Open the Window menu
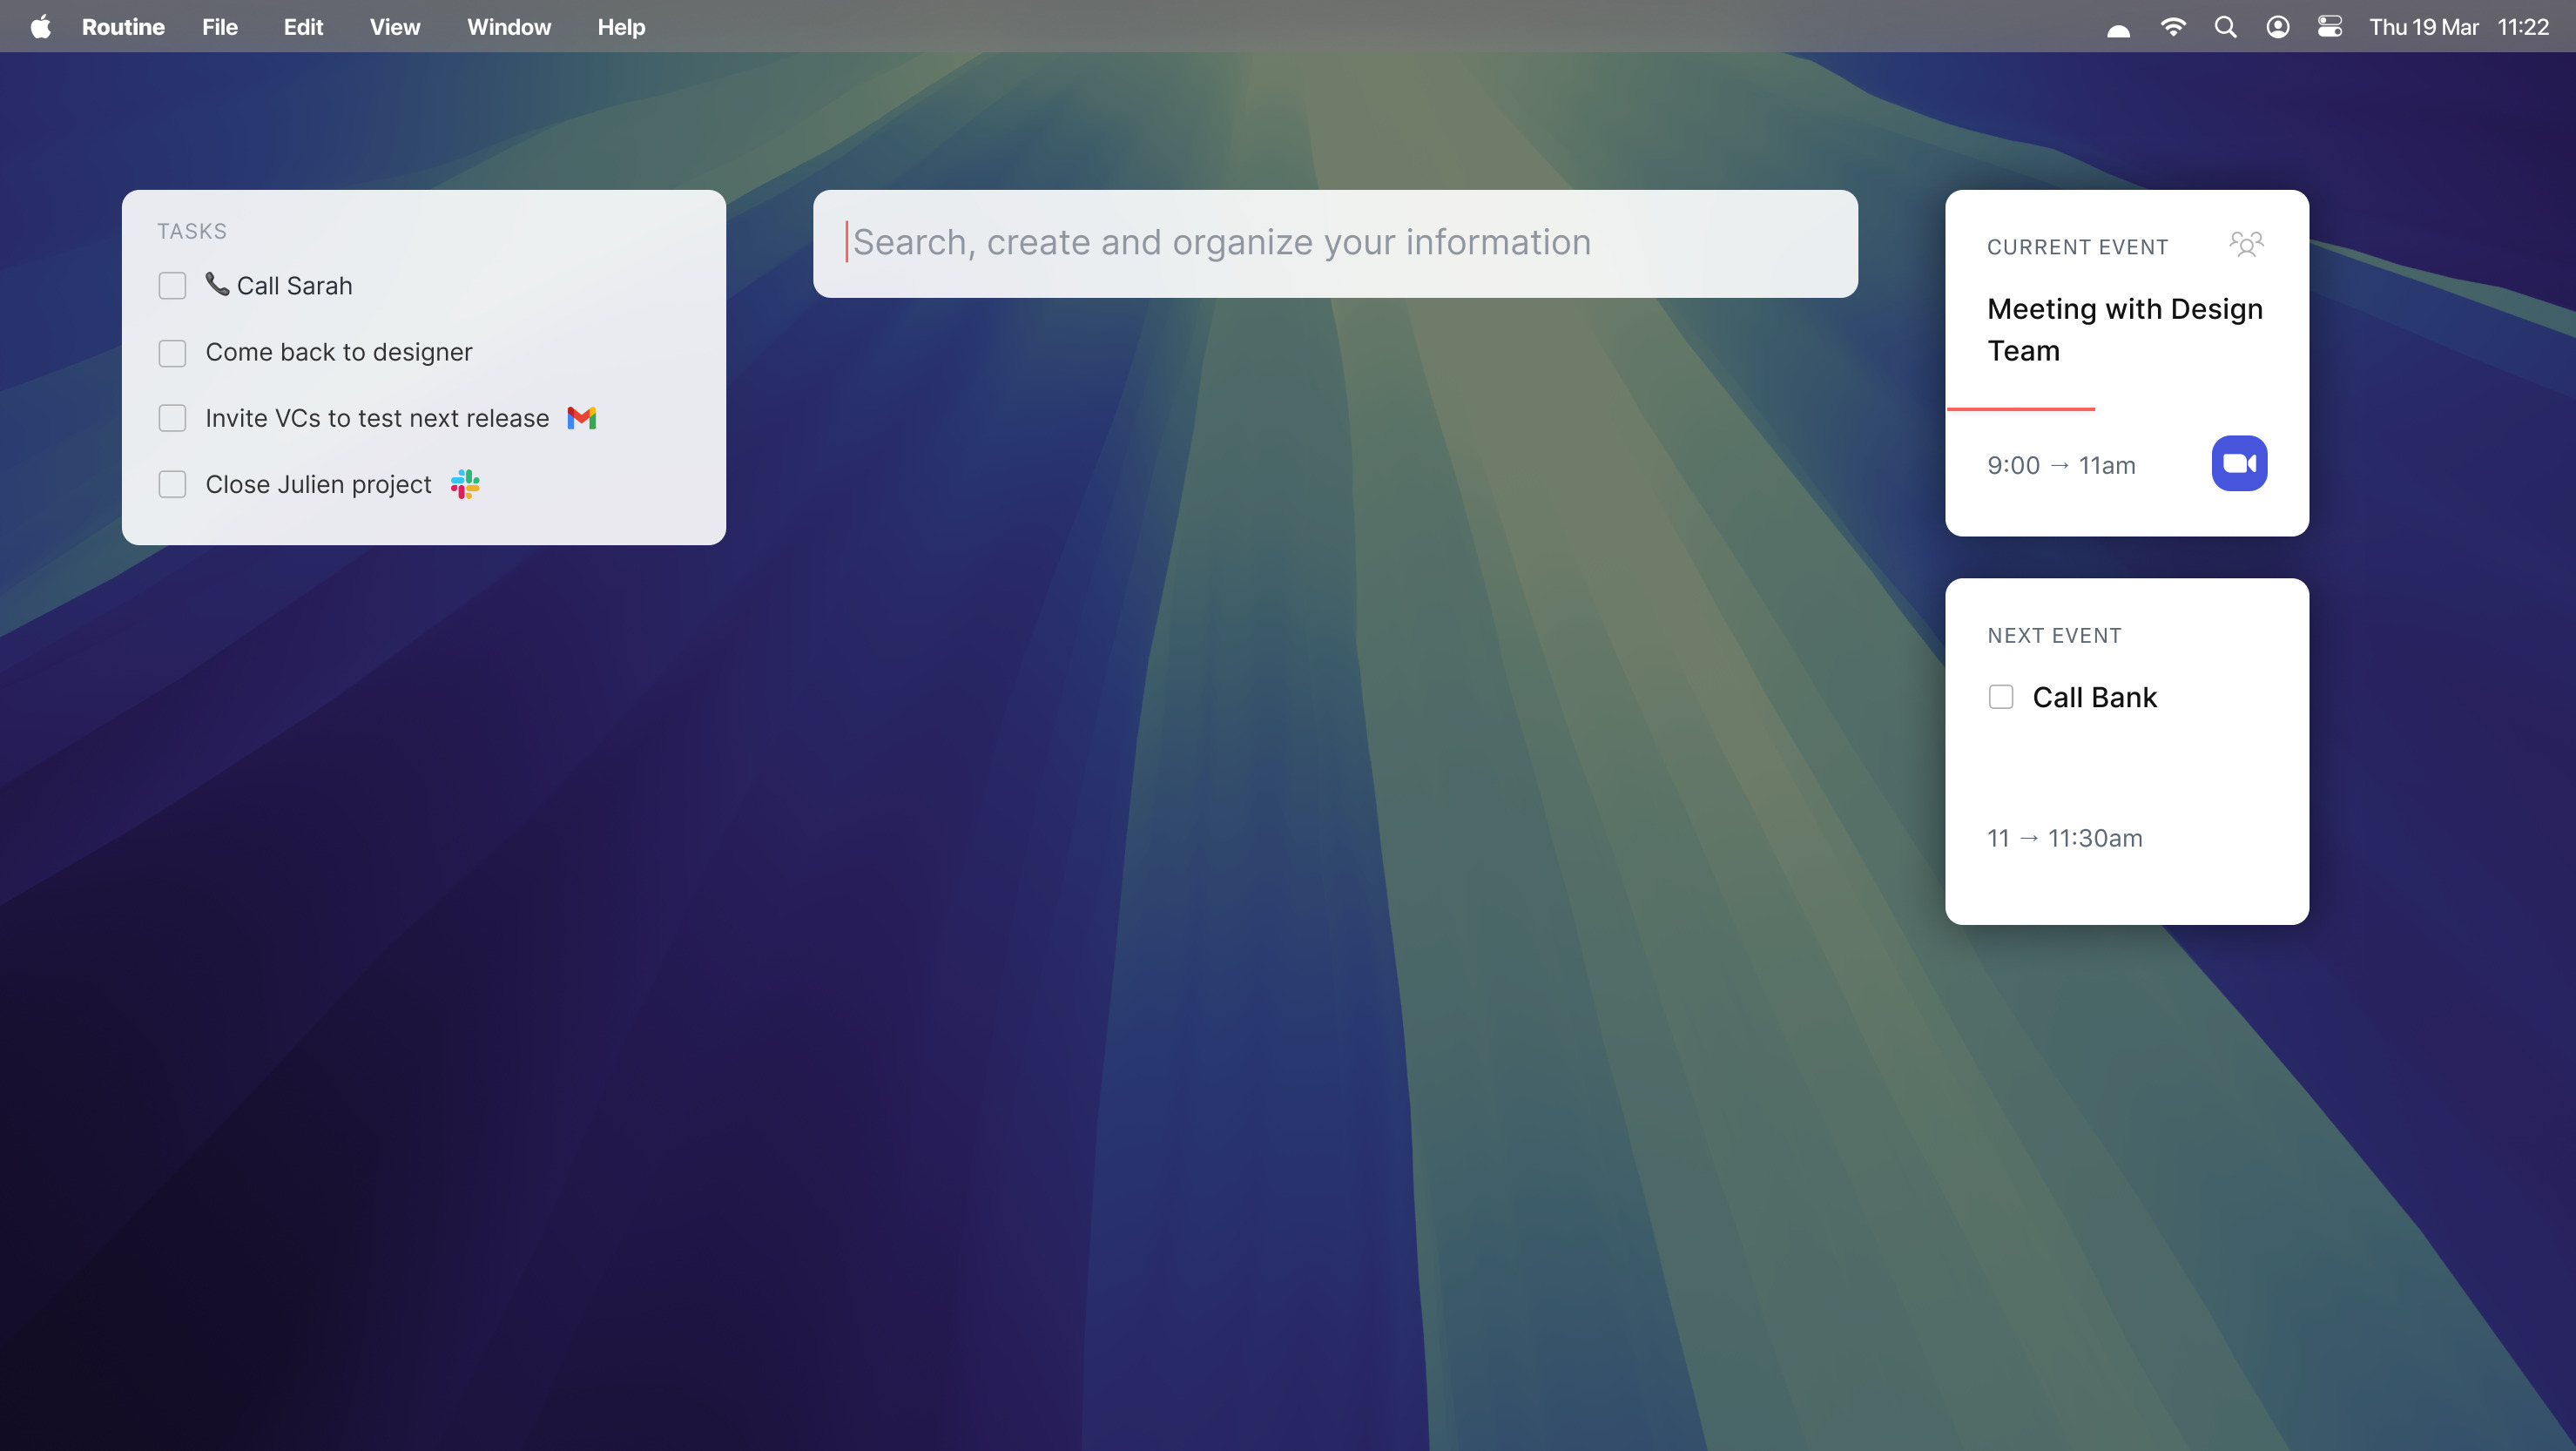The height and width of the screenshot is (1451, 2576). 508,27
